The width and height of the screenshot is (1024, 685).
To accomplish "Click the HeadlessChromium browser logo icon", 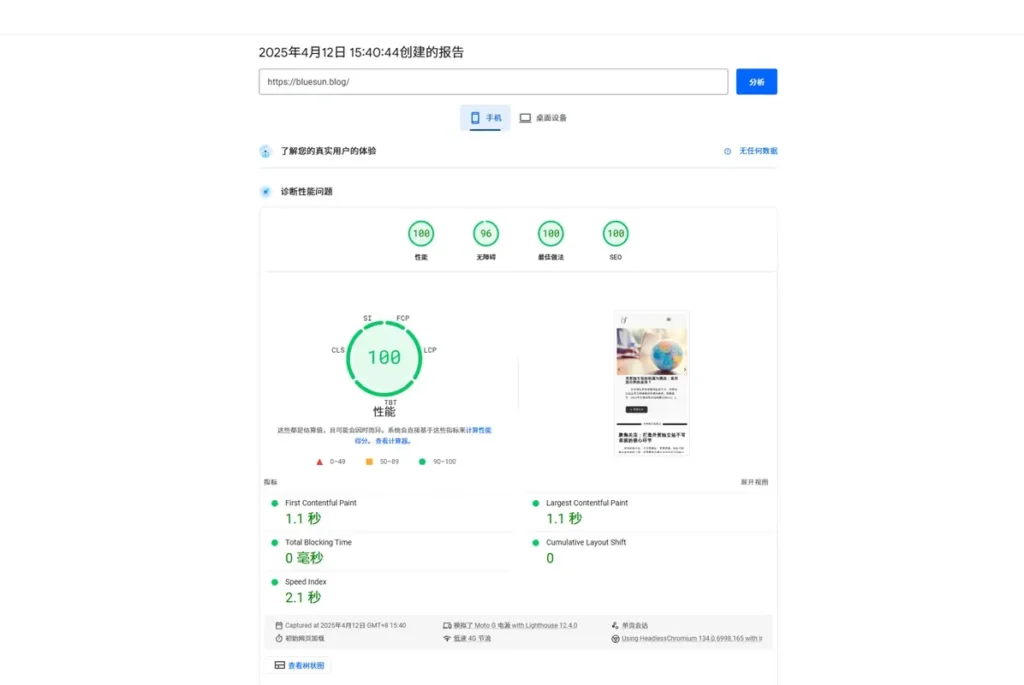I will click(617, 639).
